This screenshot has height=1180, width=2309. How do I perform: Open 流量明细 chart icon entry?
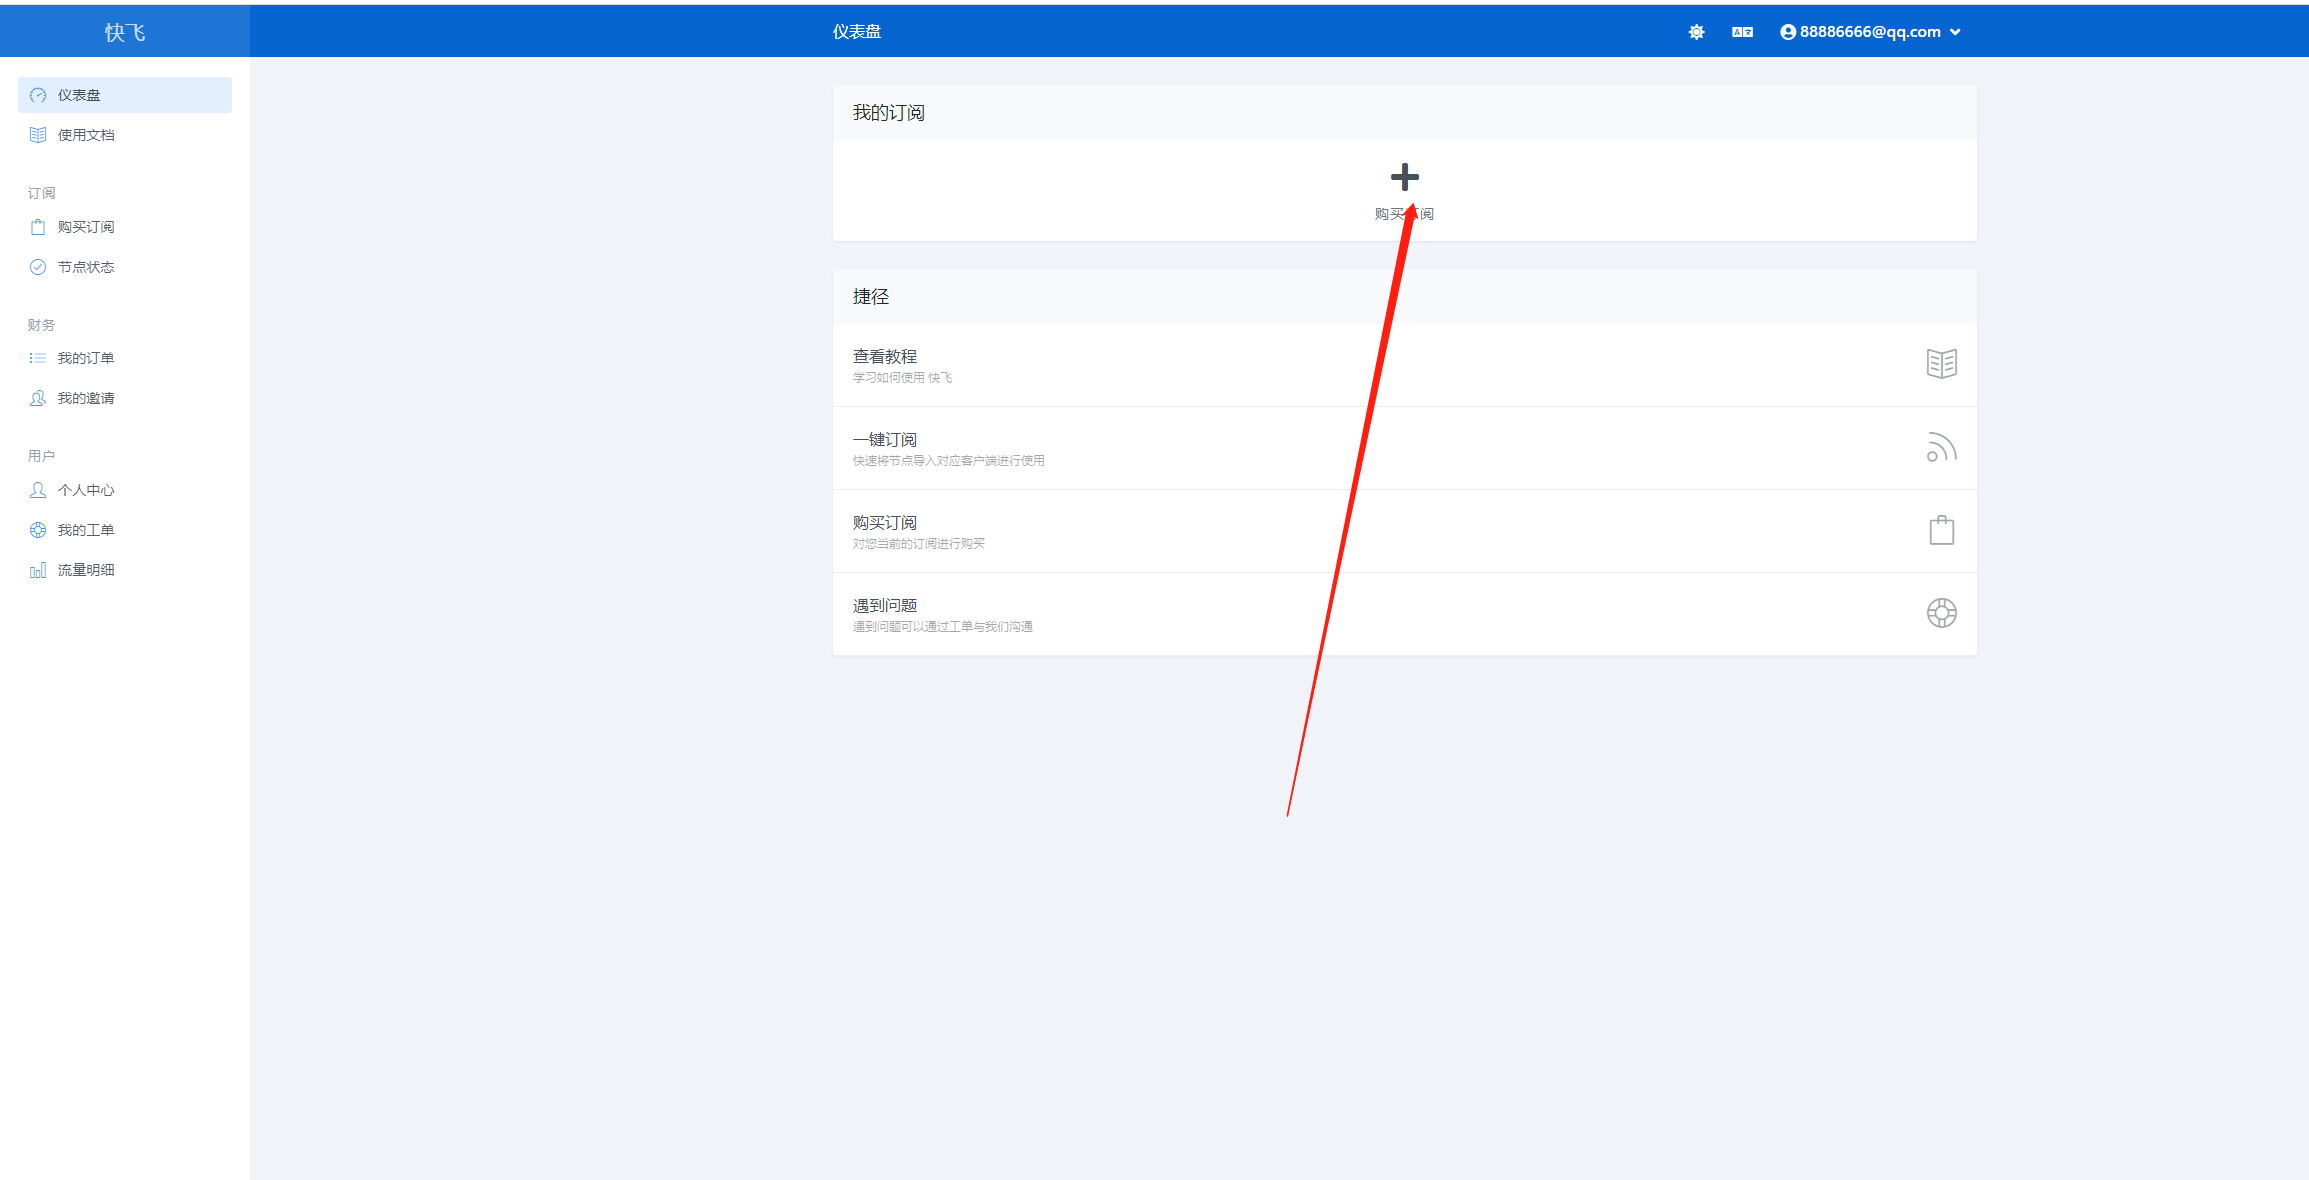point(38,570)
